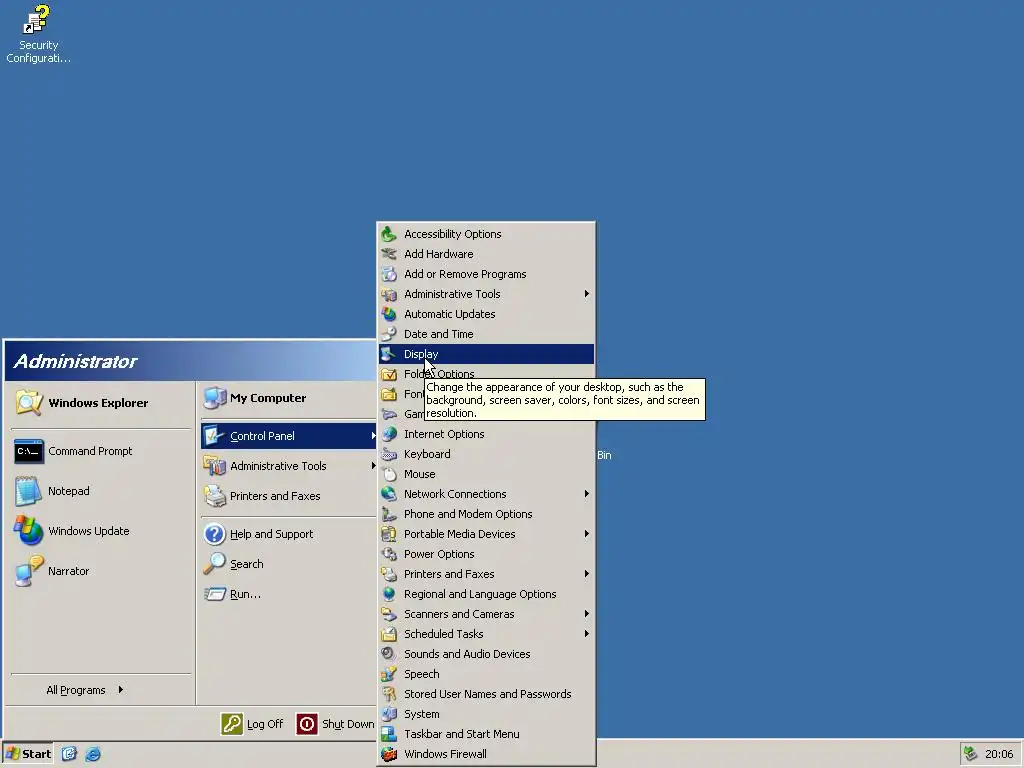Click the My Computer icon in Start menu
Screen dimensions: 1024x768
(x=215, y=398)
